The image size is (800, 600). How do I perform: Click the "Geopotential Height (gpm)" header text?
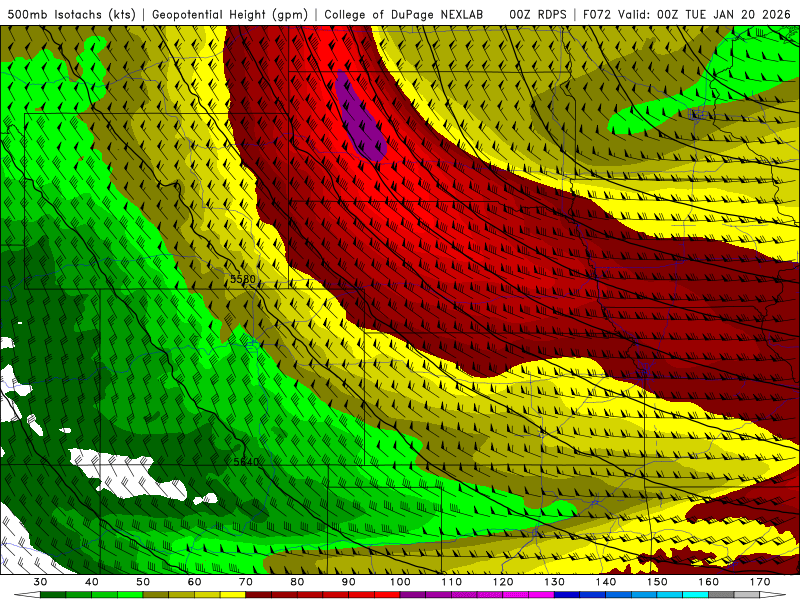[x=230, y=14]
